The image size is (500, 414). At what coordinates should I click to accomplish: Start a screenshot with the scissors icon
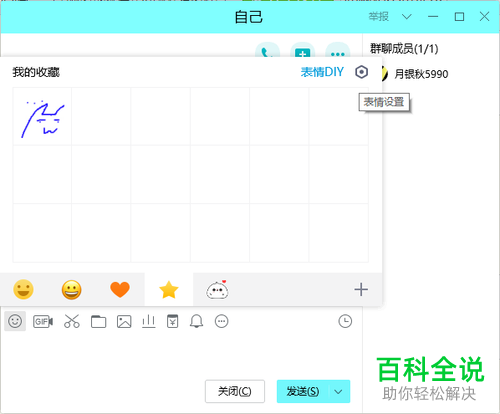(x=72, y=321)
